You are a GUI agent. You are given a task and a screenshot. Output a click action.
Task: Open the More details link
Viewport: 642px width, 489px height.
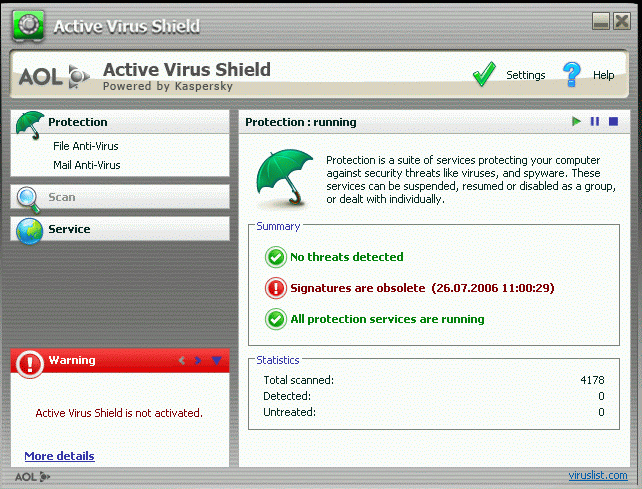coord(59,456)
